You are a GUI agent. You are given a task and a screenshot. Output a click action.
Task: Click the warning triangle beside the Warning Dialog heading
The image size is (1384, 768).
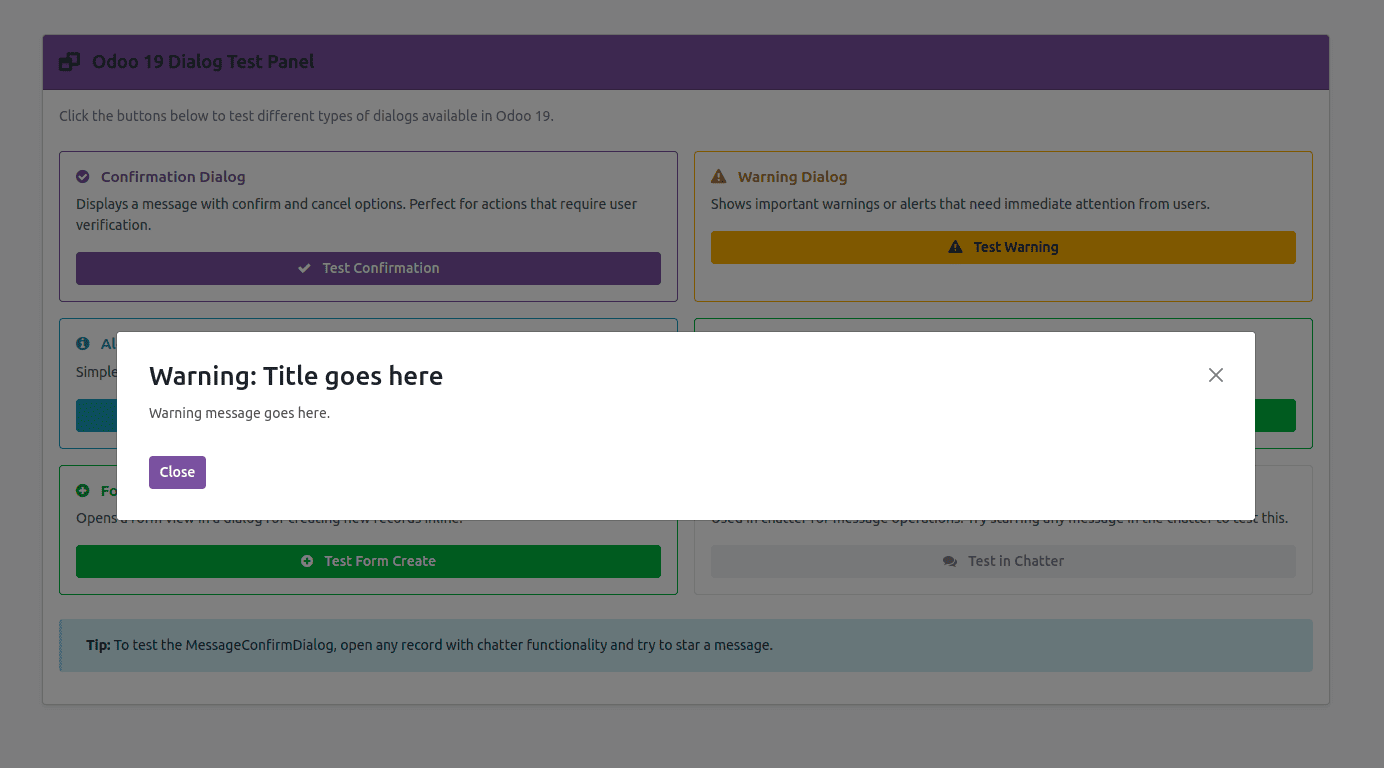click(718, 176)
